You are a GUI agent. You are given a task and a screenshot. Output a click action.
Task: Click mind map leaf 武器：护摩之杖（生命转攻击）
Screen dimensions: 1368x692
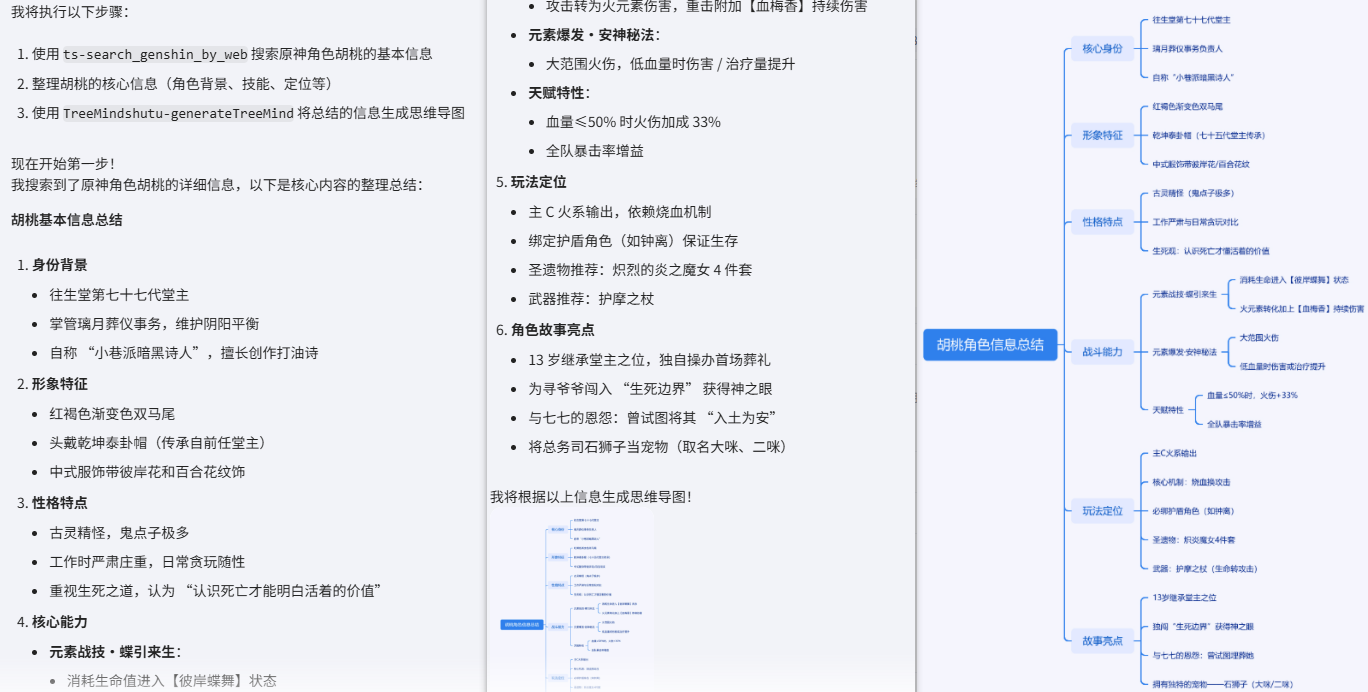tap(1204, 569)
